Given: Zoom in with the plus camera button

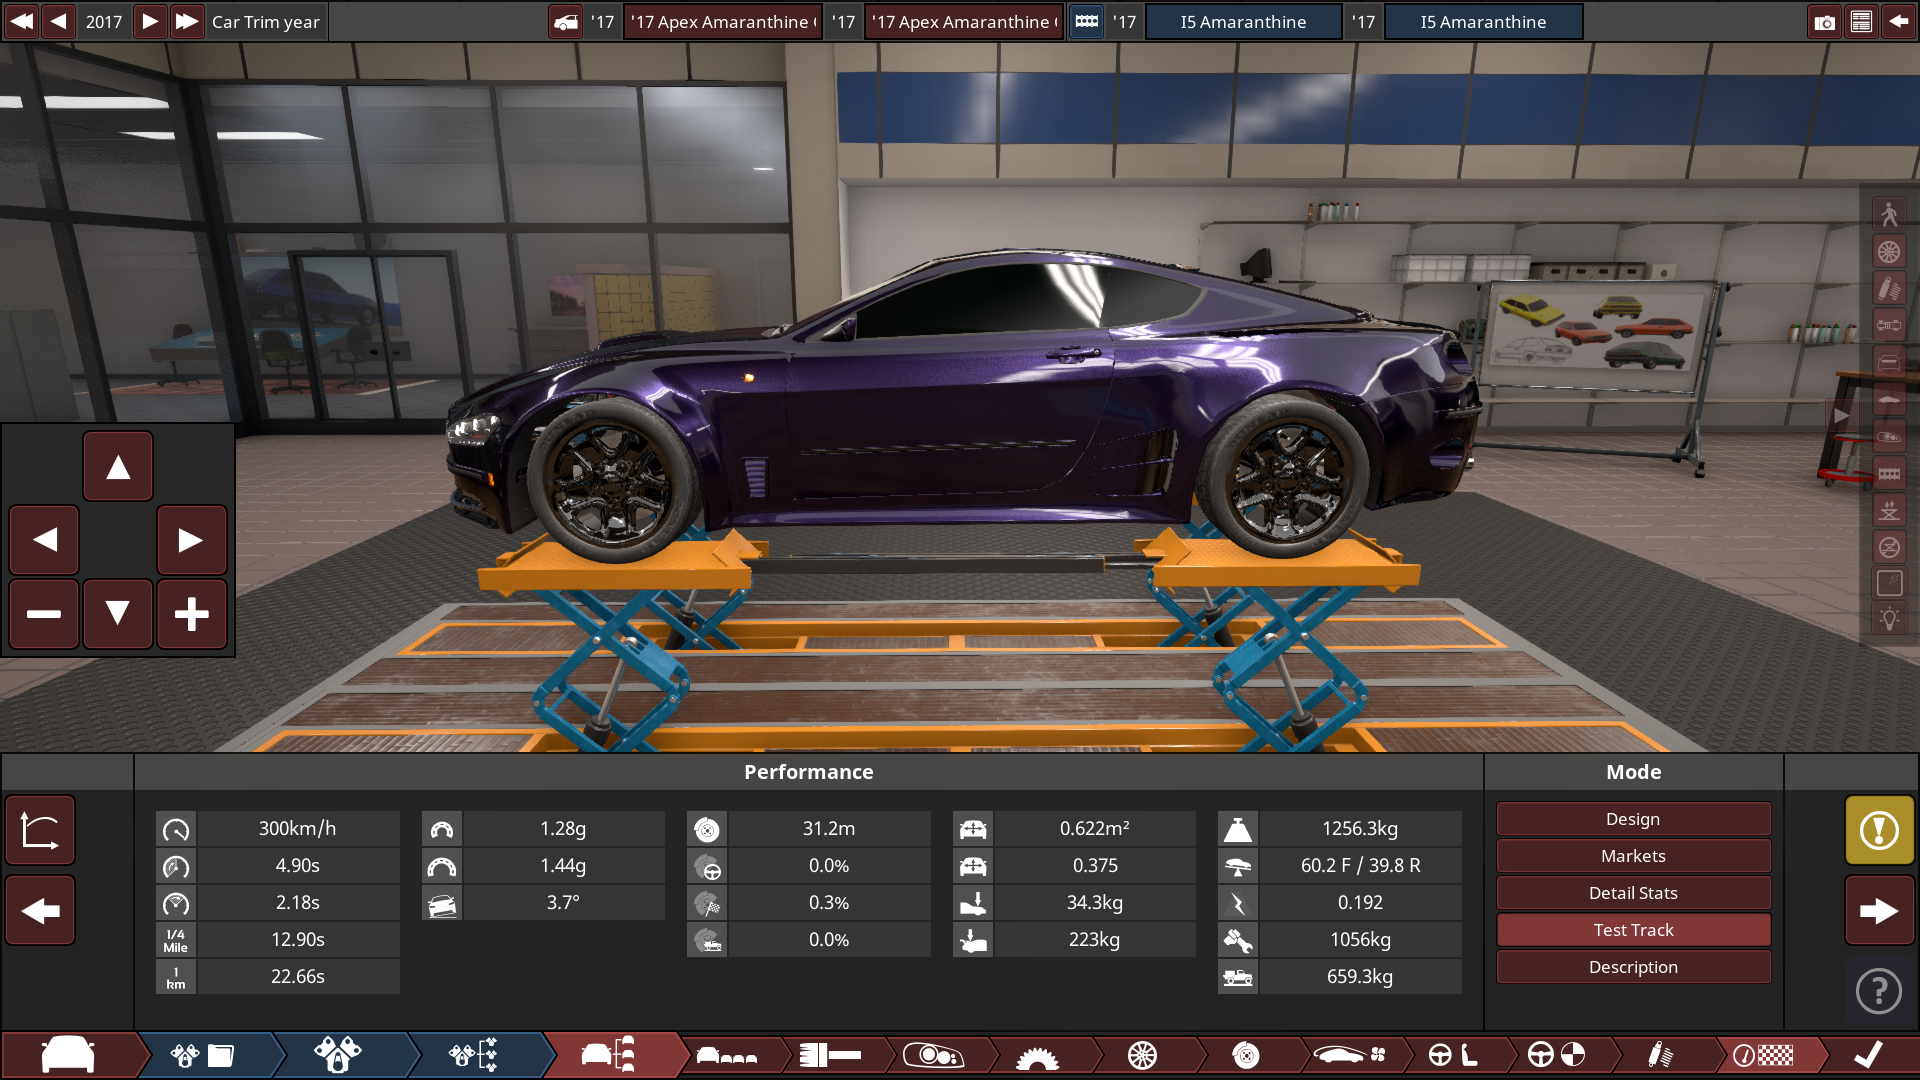Looking at the screenshot, I should (x=191, y=614).
